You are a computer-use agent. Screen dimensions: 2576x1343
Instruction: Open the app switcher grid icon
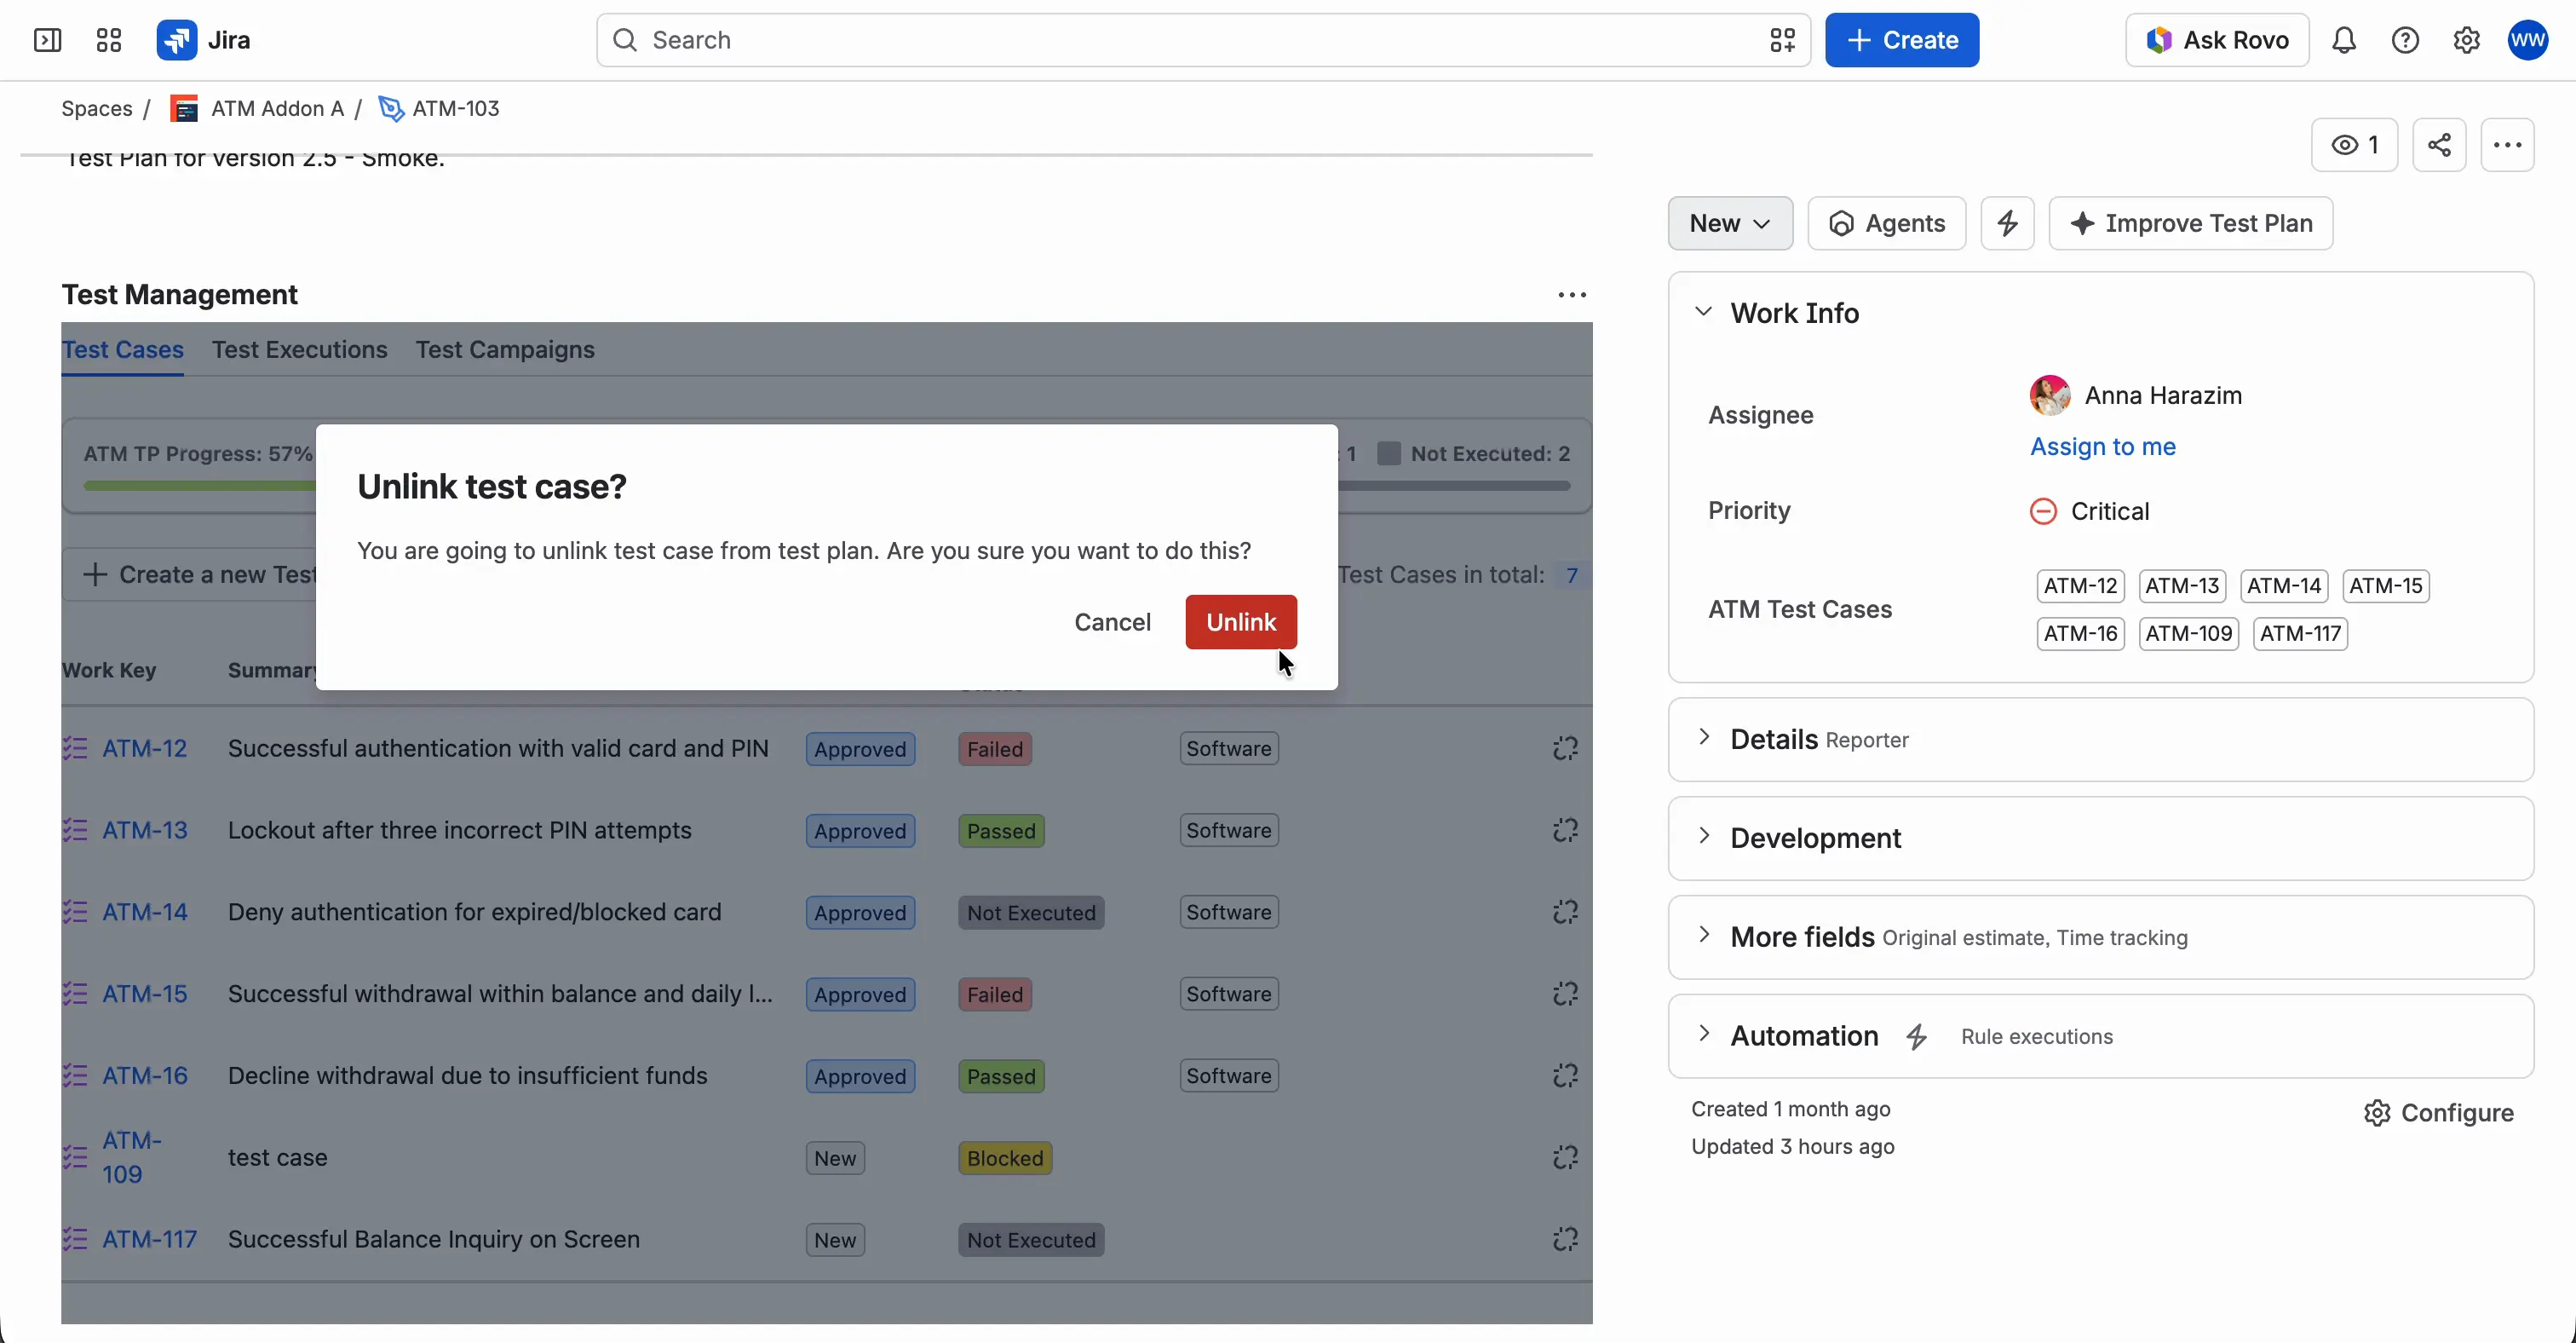(x=108, y=40)
